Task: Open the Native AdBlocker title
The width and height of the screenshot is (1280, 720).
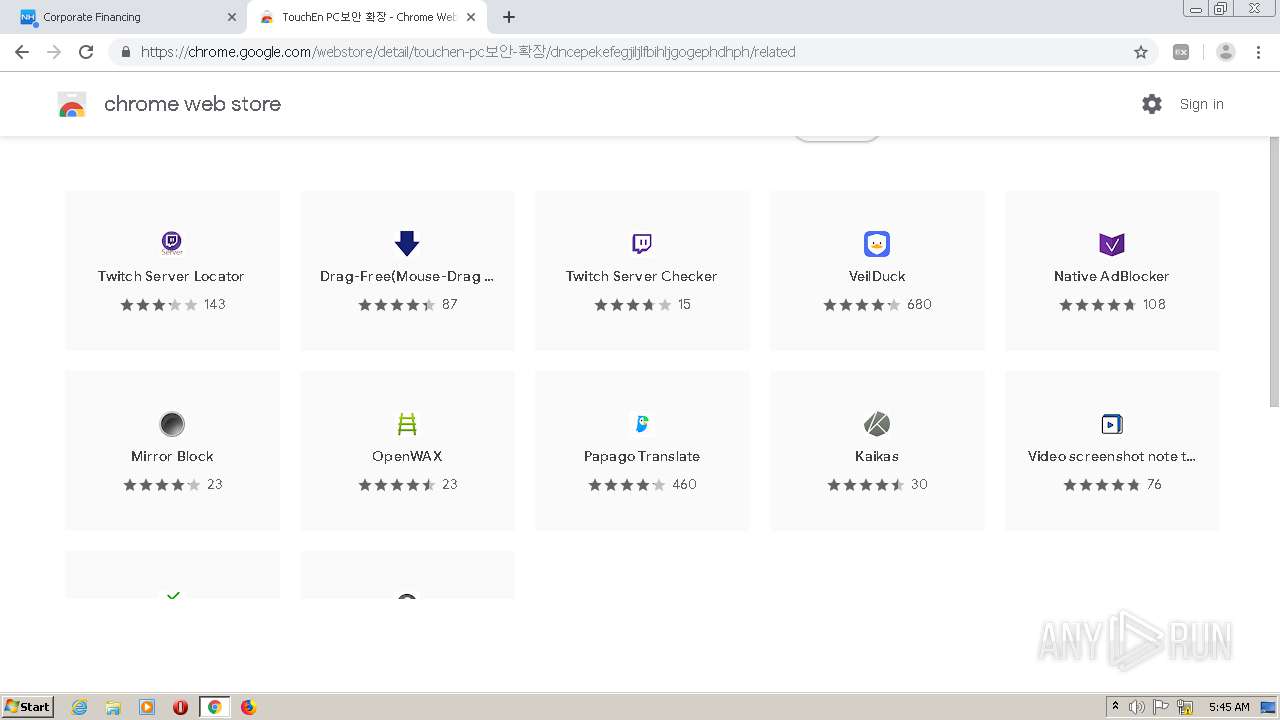Action: (1112, 276)
